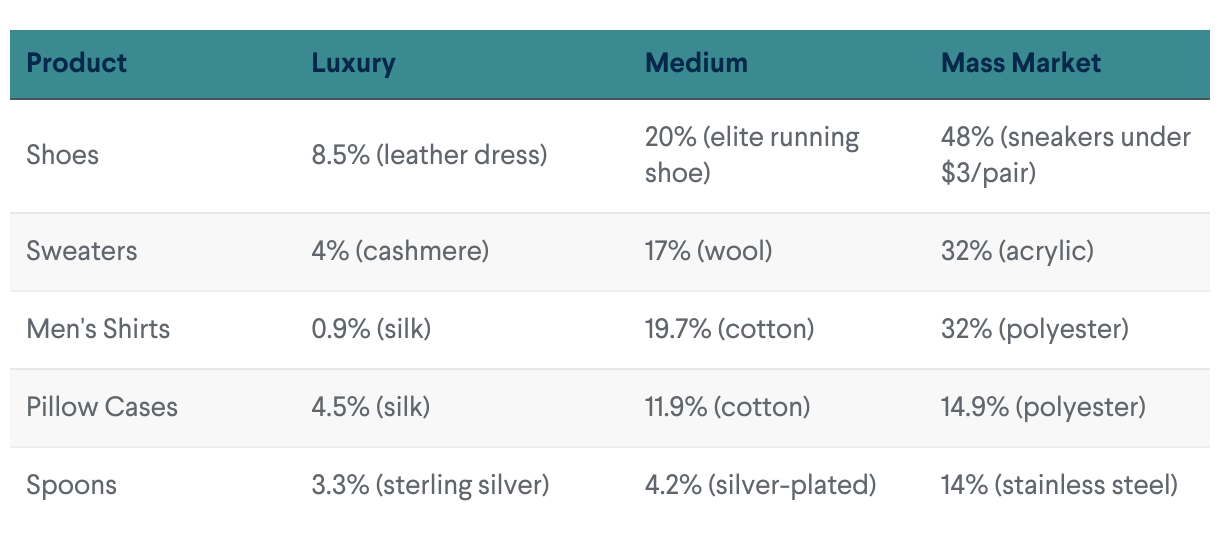Click the Medium column header
The image size is (1220, 534).
tap(696, 63)
